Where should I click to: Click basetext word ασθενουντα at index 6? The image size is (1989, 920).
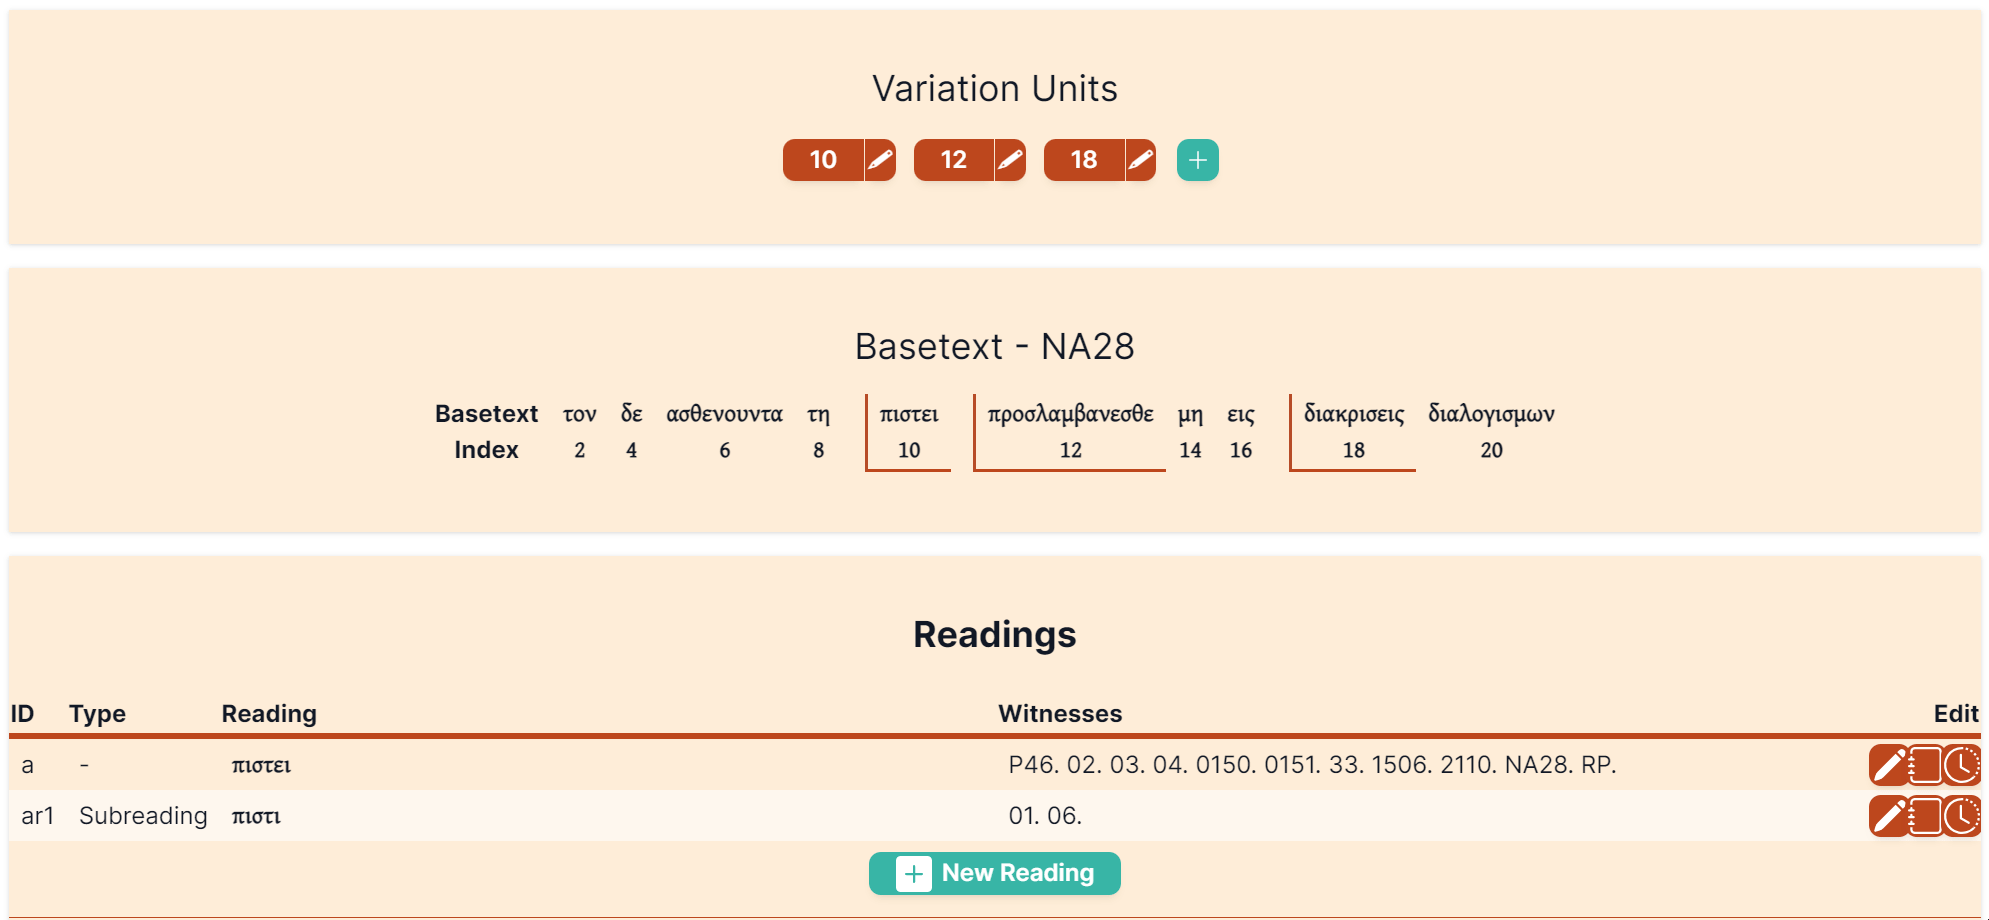[724, 414]
